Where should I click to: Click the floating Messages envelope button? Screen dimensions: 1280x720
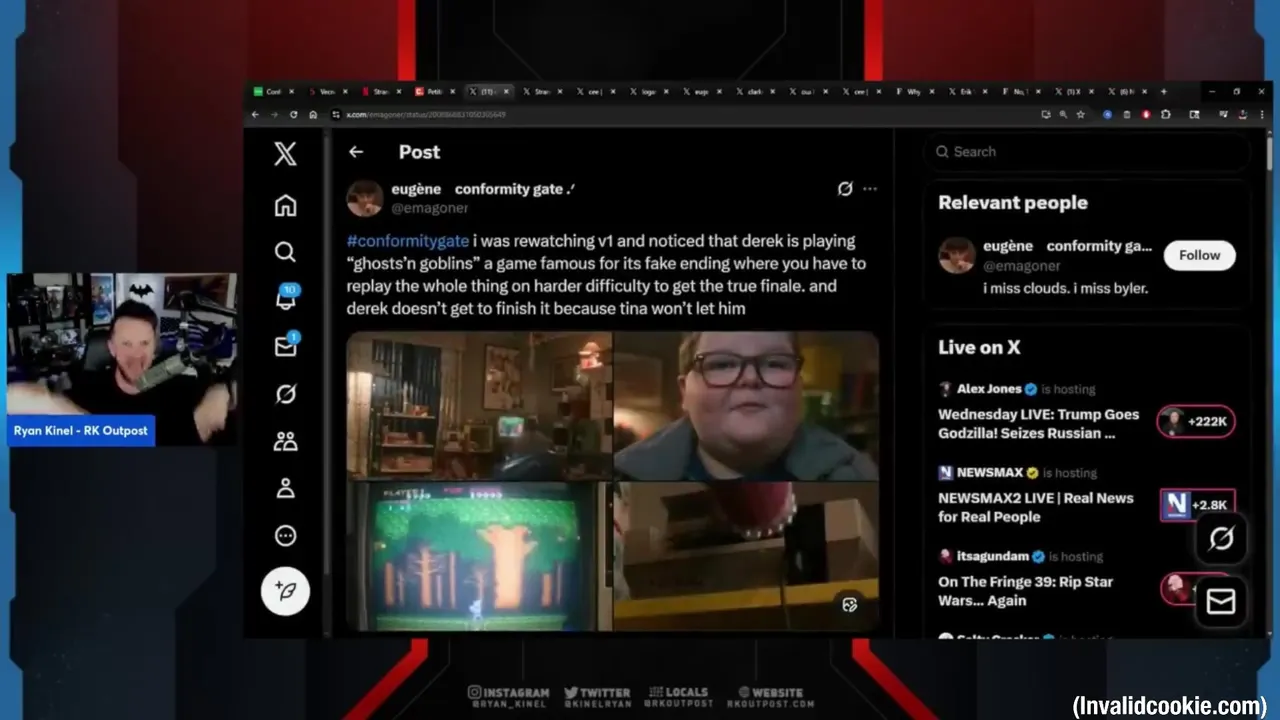pos(1221,601)
